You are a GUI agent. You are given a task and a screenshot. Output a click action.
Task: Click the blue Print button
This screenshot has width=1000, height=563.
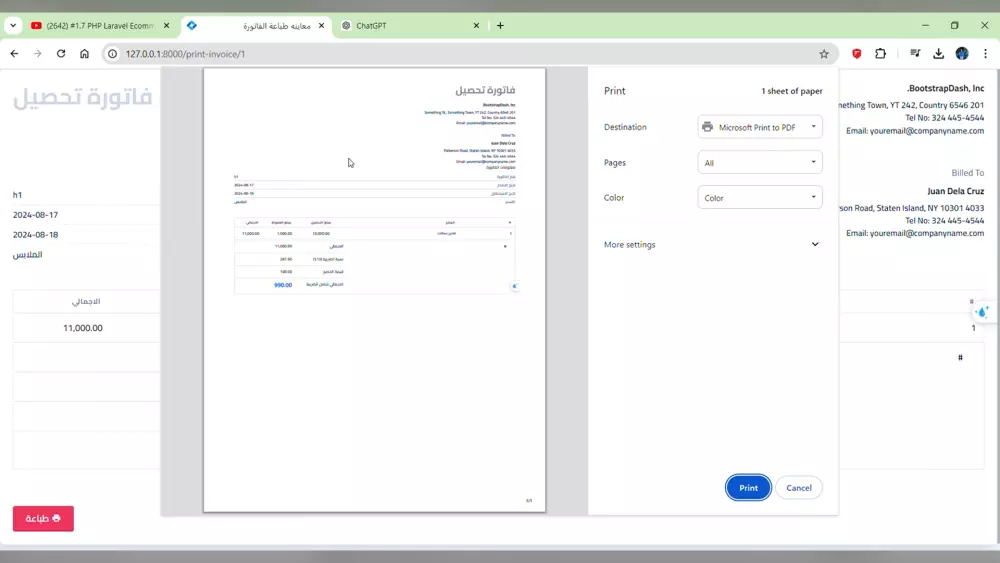pyautogui.click(x=748, y=488)
